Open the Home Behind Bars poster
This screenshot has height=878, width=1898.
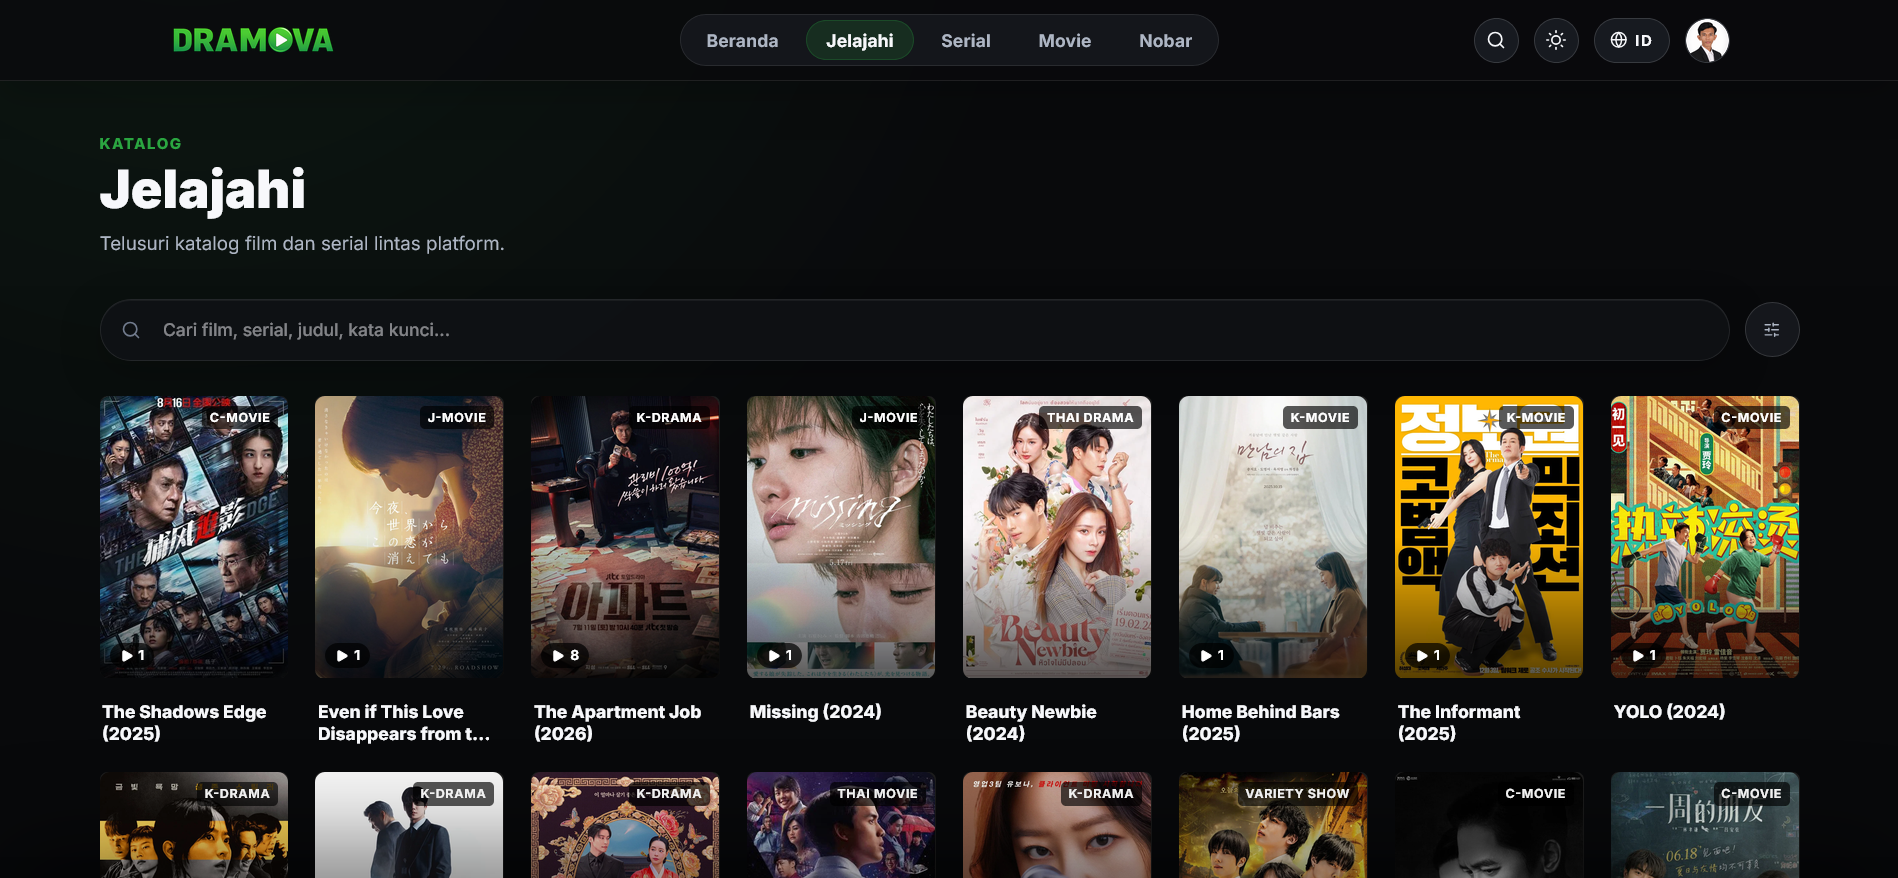1273,537
